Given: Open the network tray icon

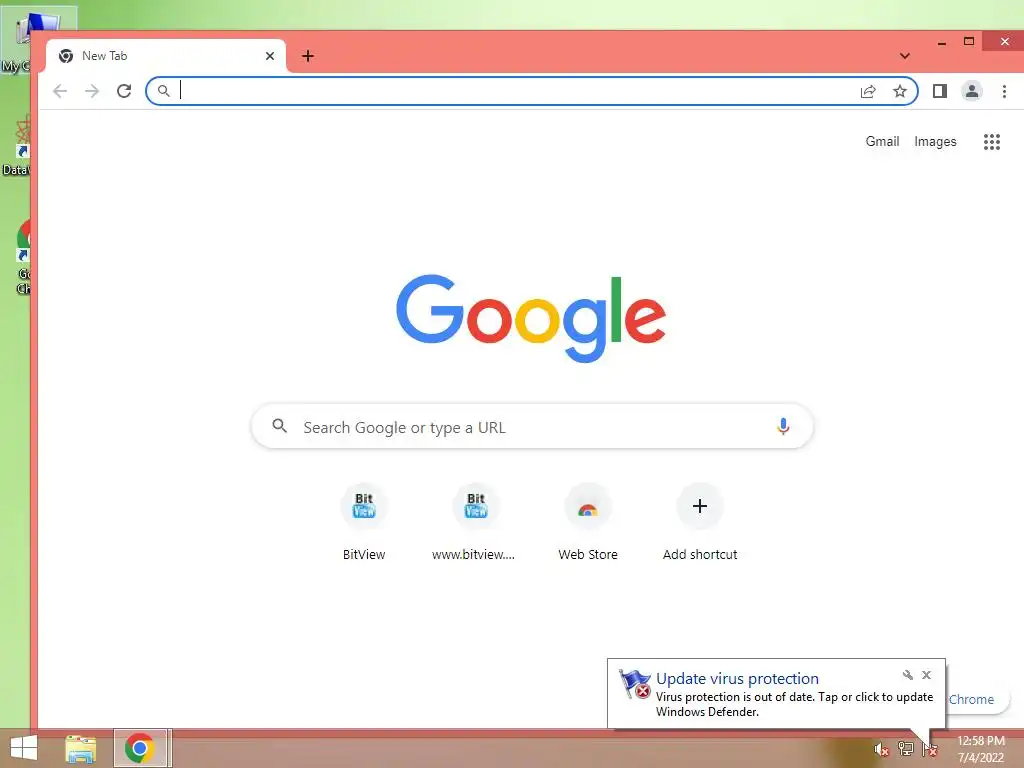Looking at the screenshot, I should tap(905, 749).
